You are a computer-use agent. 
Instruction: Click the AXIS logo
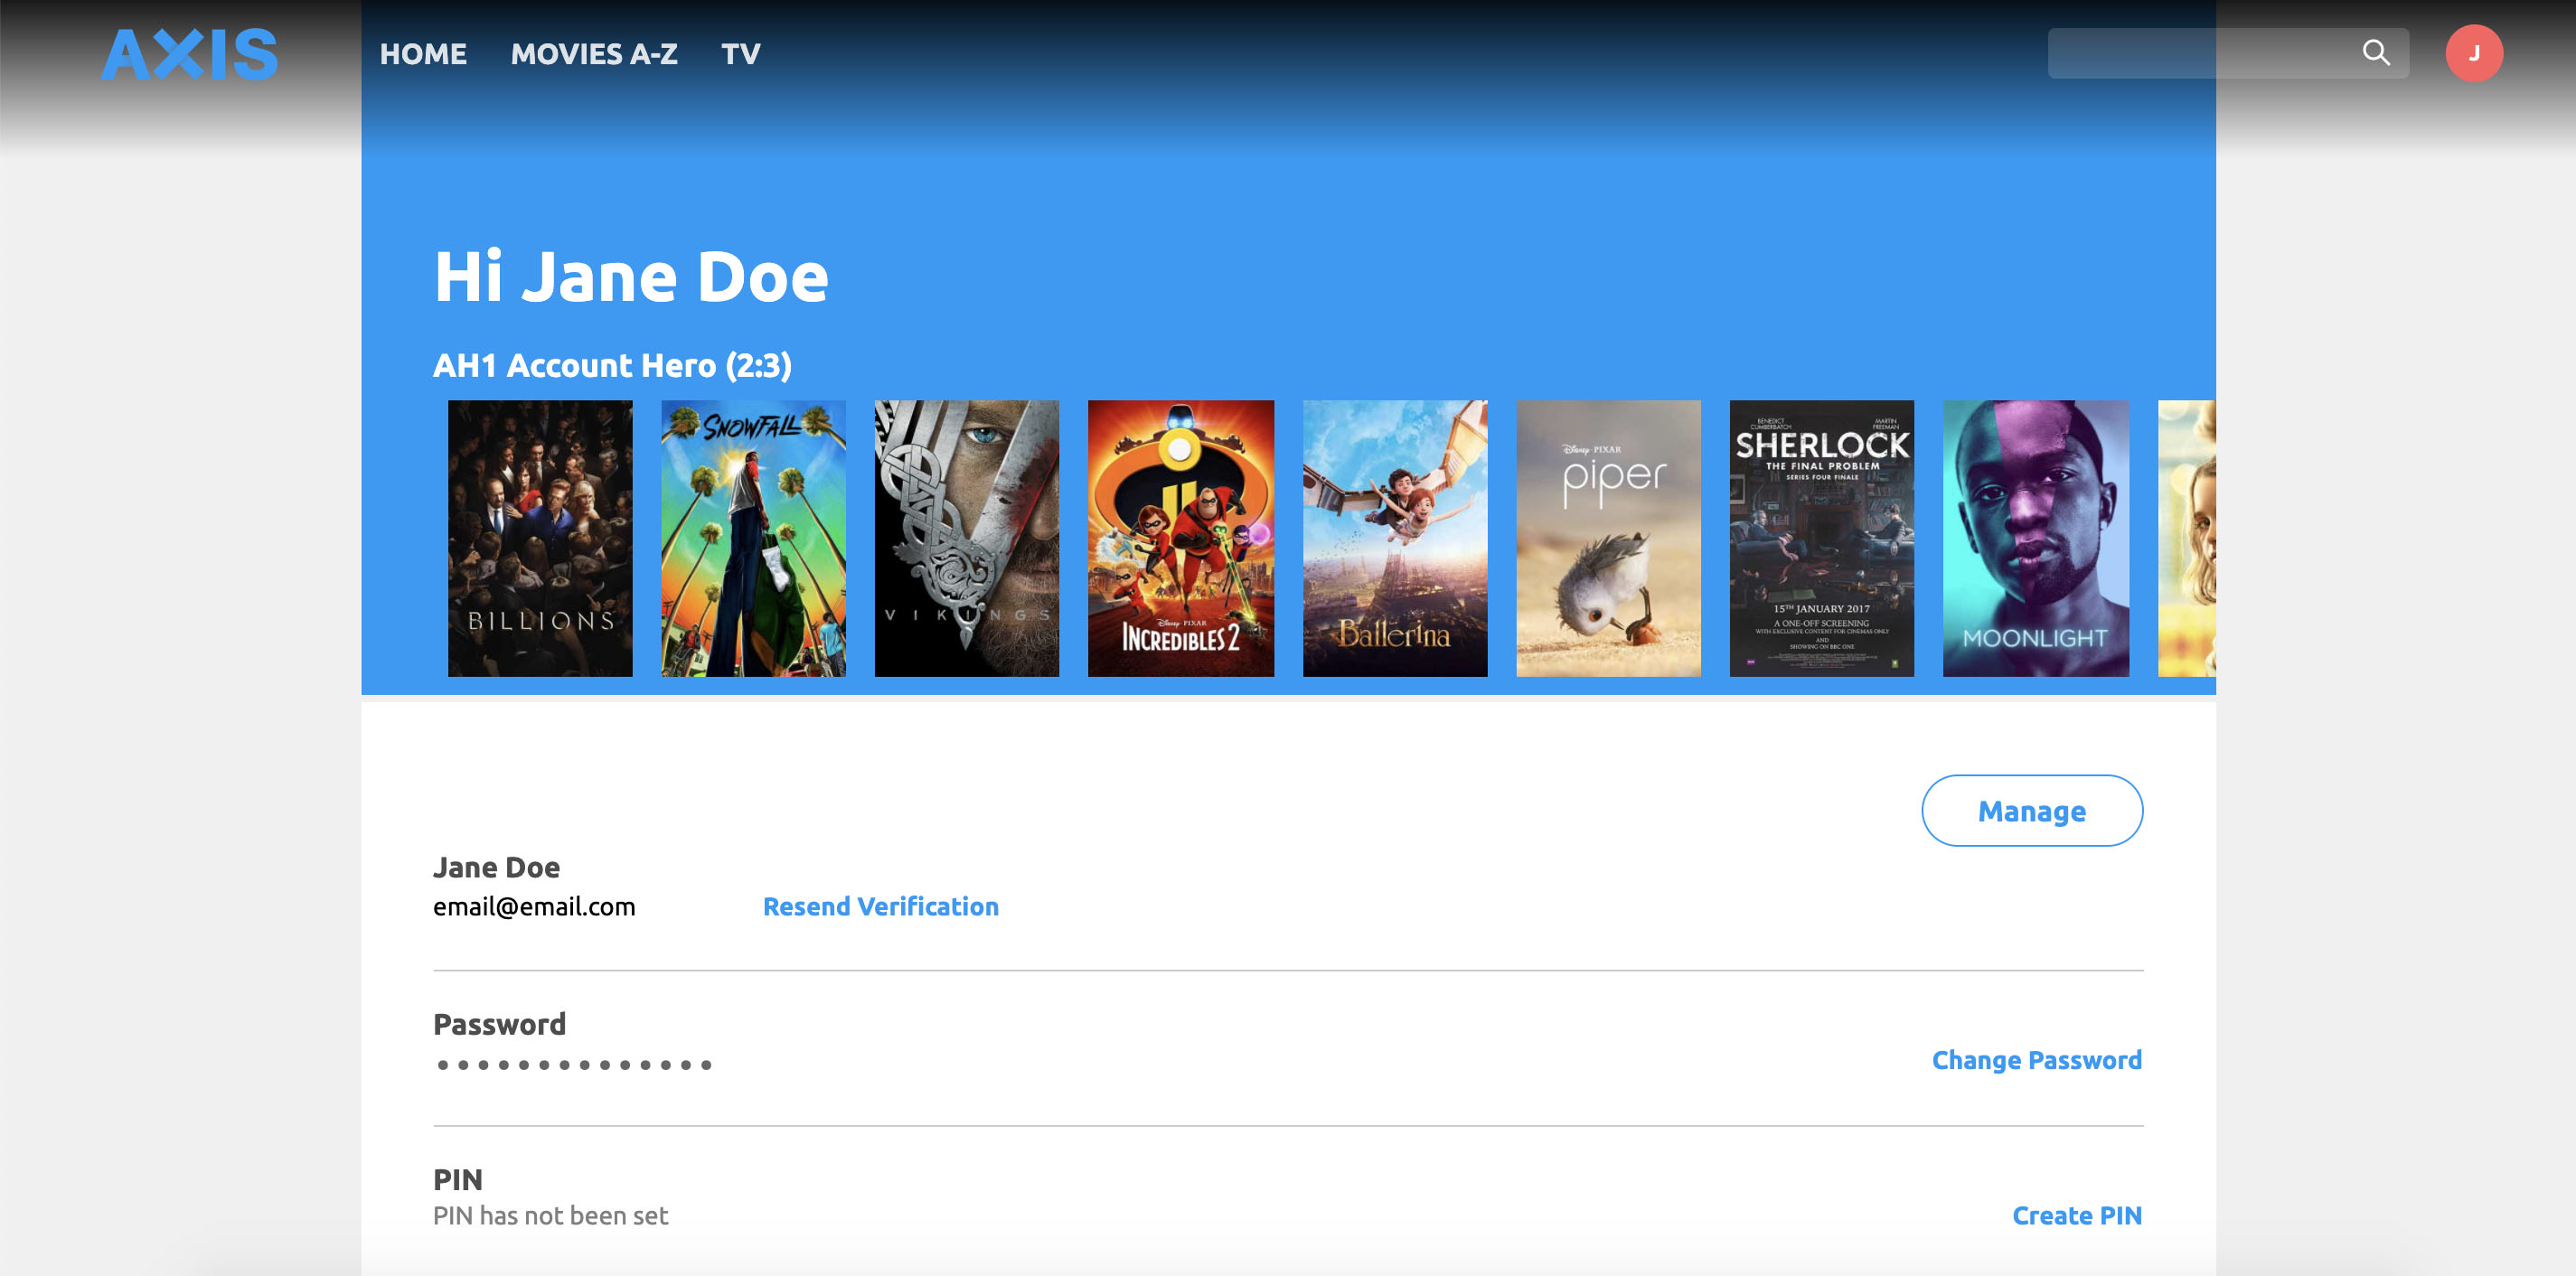tap(189, 54)
